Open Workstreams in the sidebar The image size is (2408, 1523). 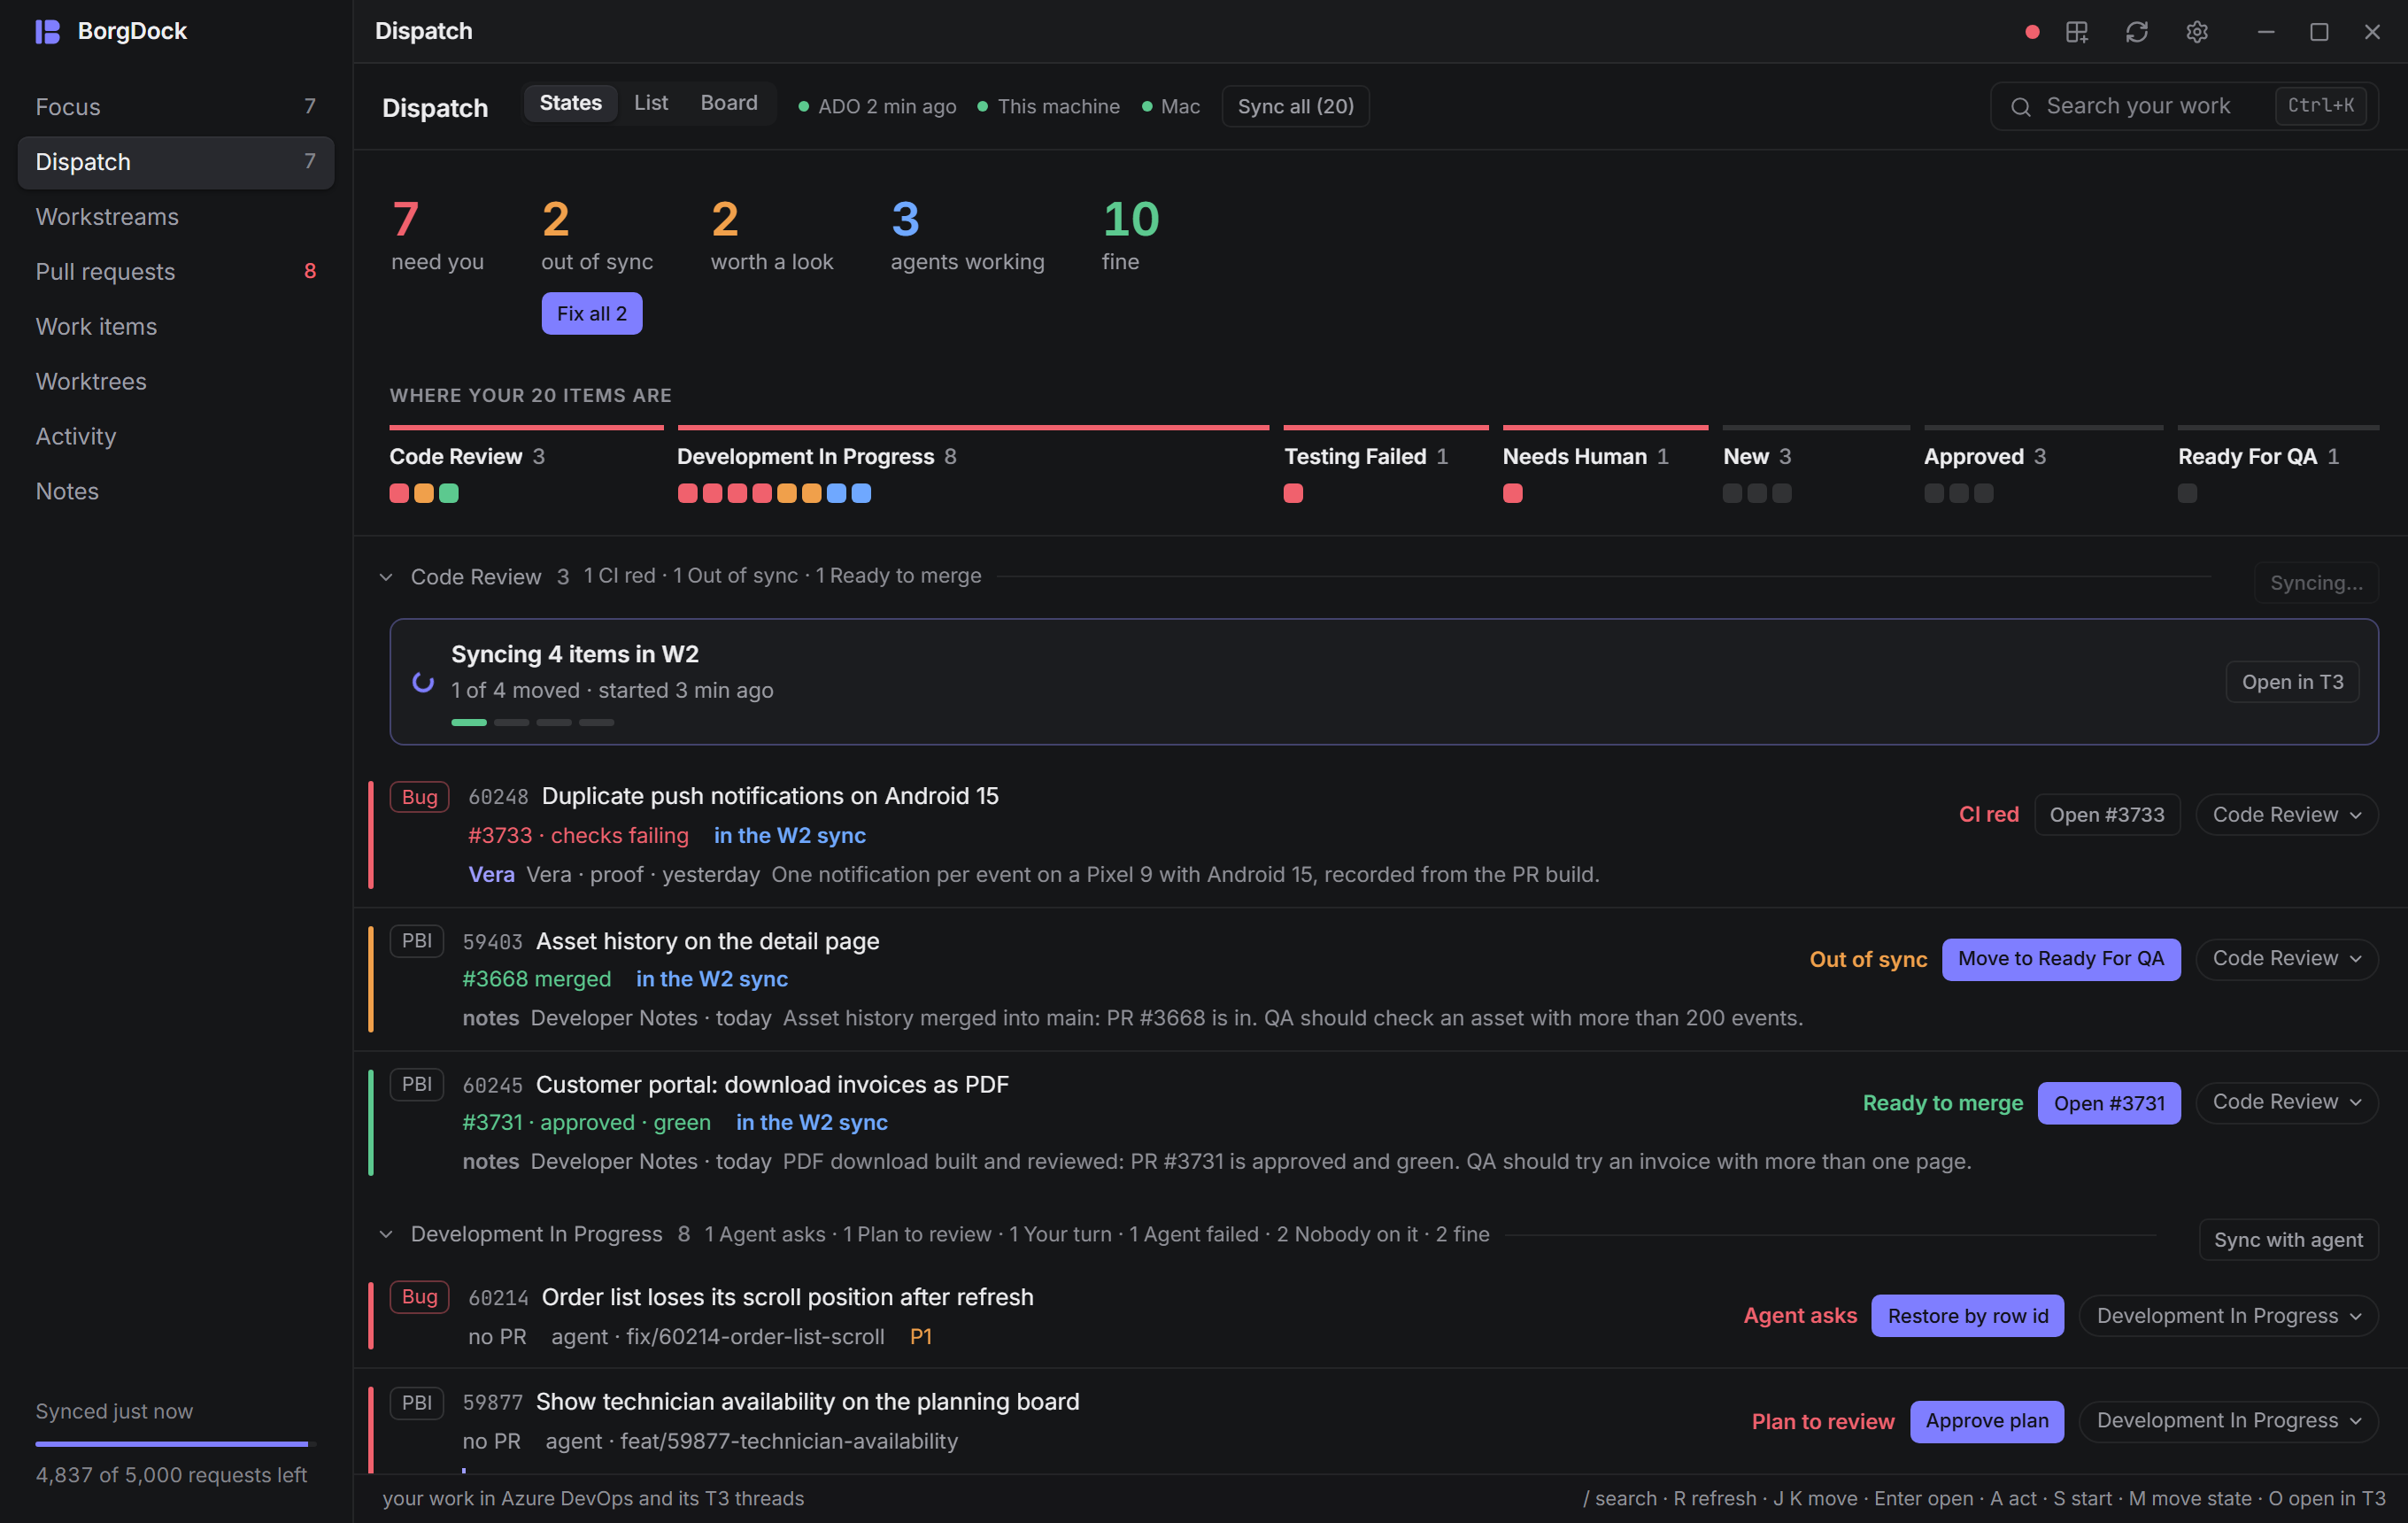(176, 217)
